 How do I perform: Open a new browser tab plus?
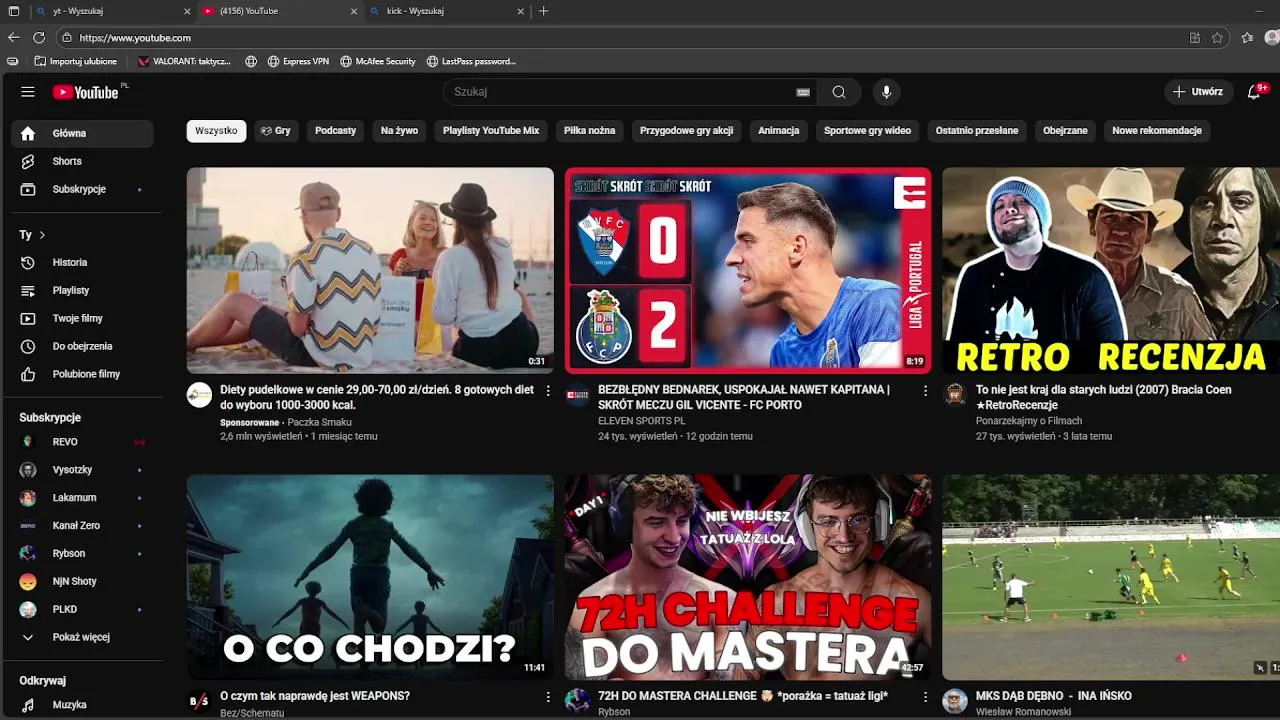pyautogui.click(x=544, y=11)
